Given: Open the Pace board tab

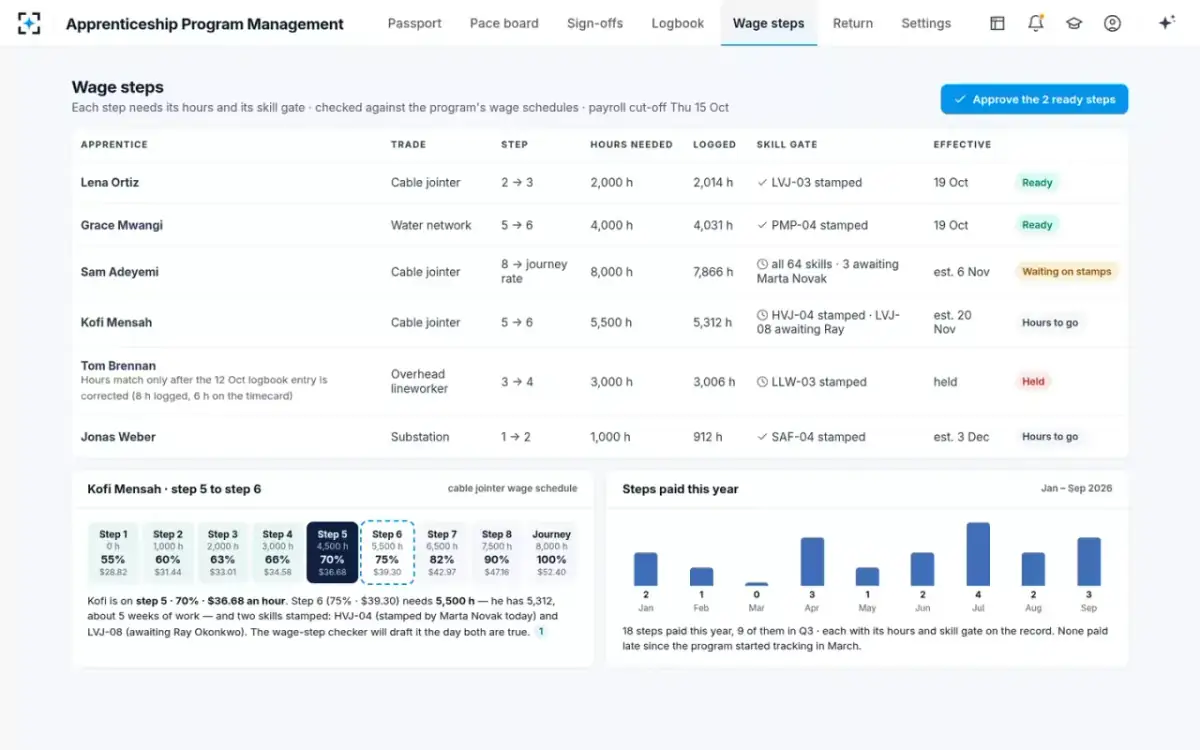Looking at the screenshot, I should (504, 23).
